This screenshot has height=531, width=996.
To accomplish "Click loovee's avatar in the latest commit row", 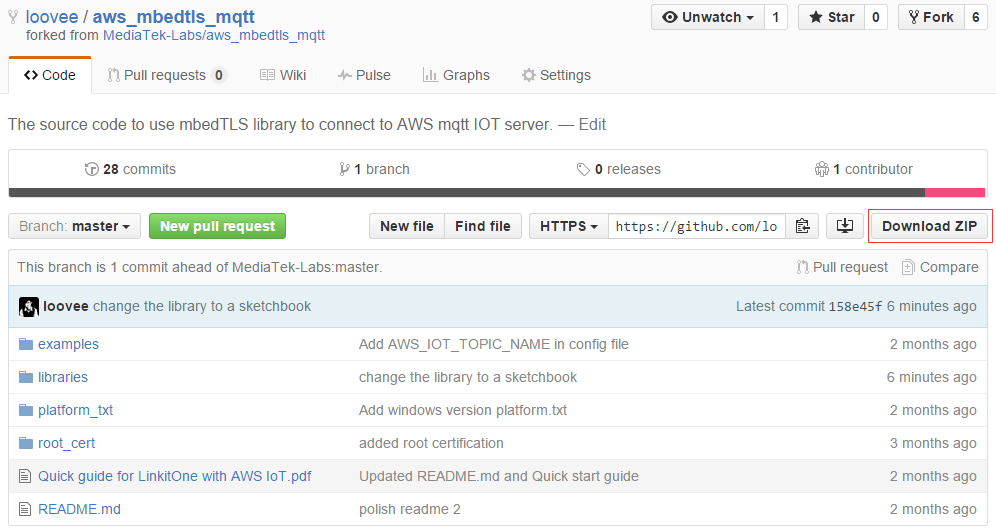I will click(x=29, y=307).
